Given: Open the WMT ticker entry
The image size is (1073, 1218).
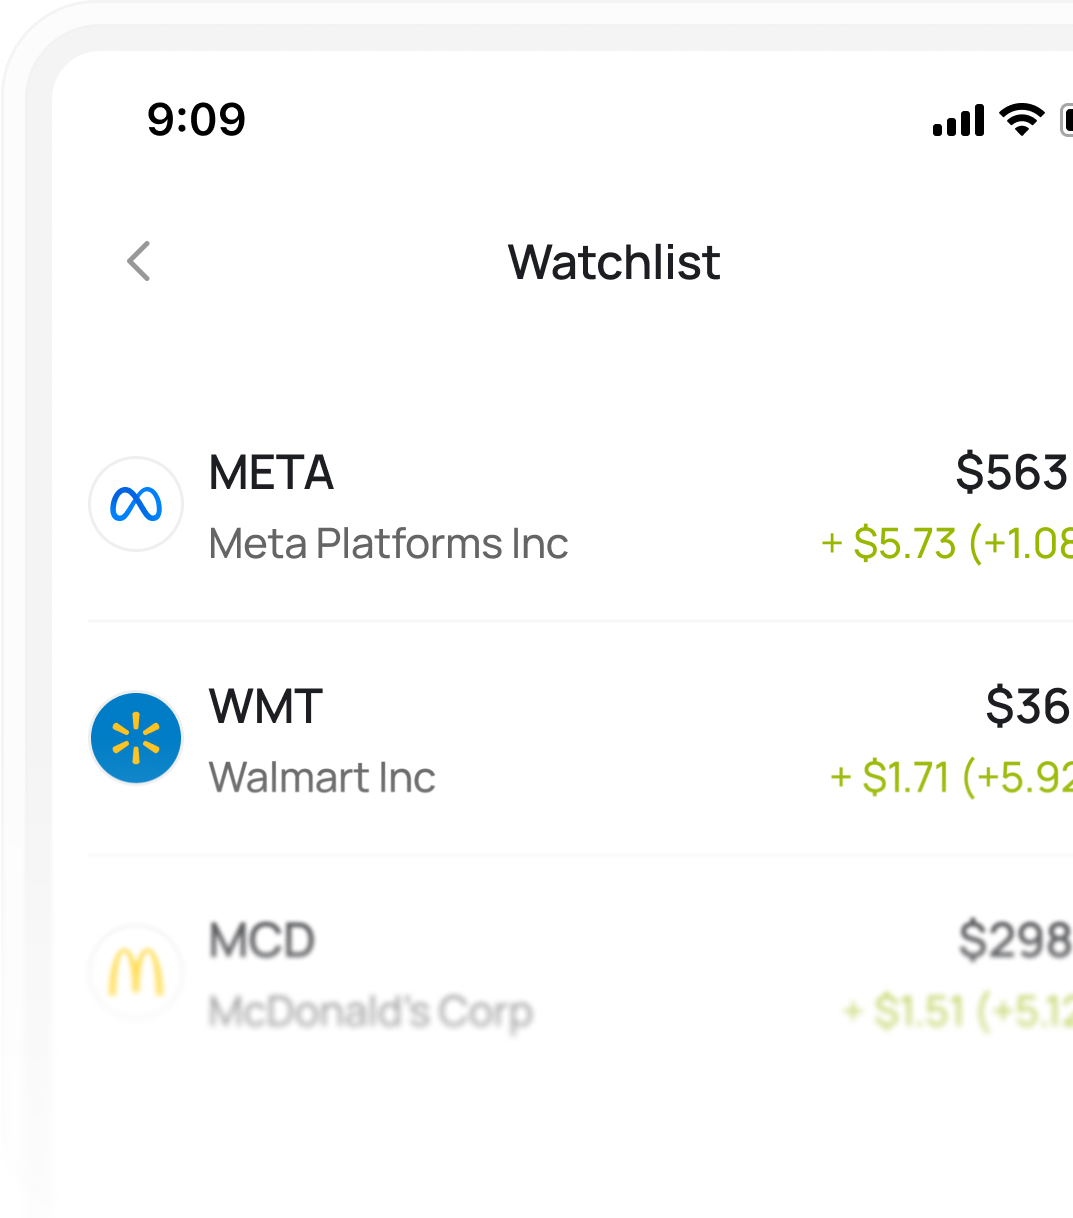Looking at the screenshot, I should coord(266,707).
